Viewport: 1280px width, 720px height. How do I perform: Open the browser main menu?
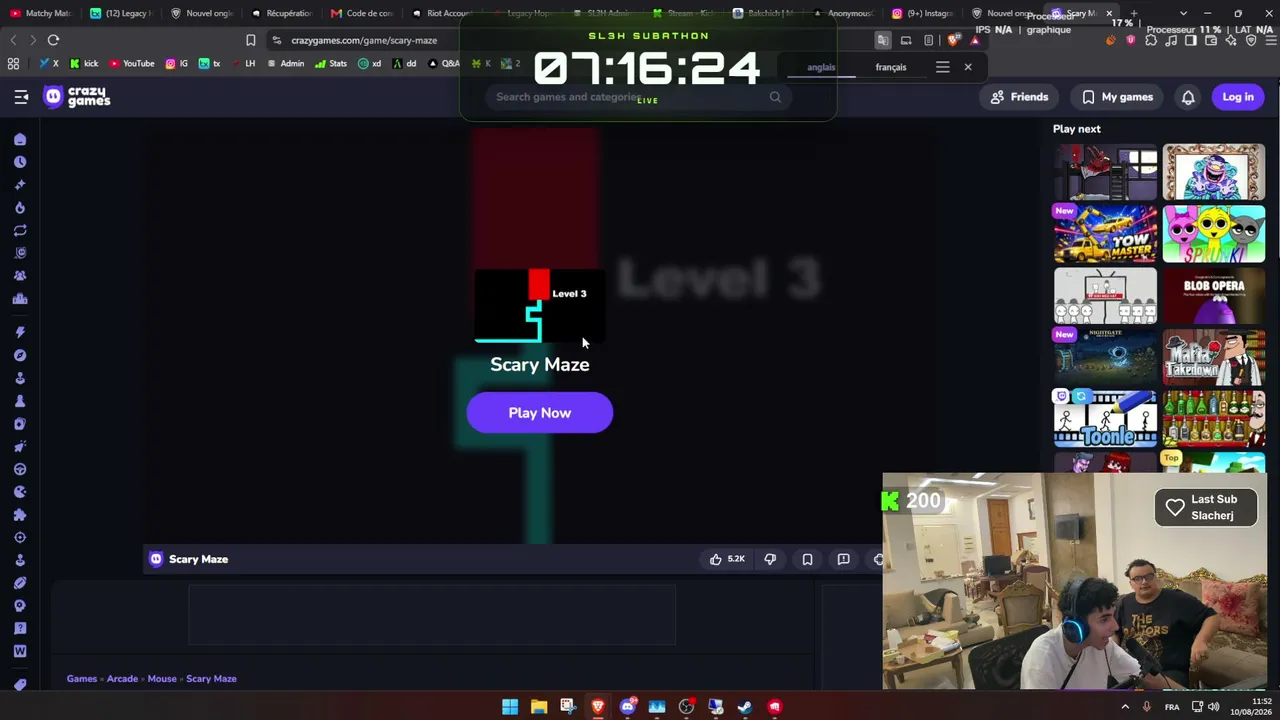tap(1270, 40)
